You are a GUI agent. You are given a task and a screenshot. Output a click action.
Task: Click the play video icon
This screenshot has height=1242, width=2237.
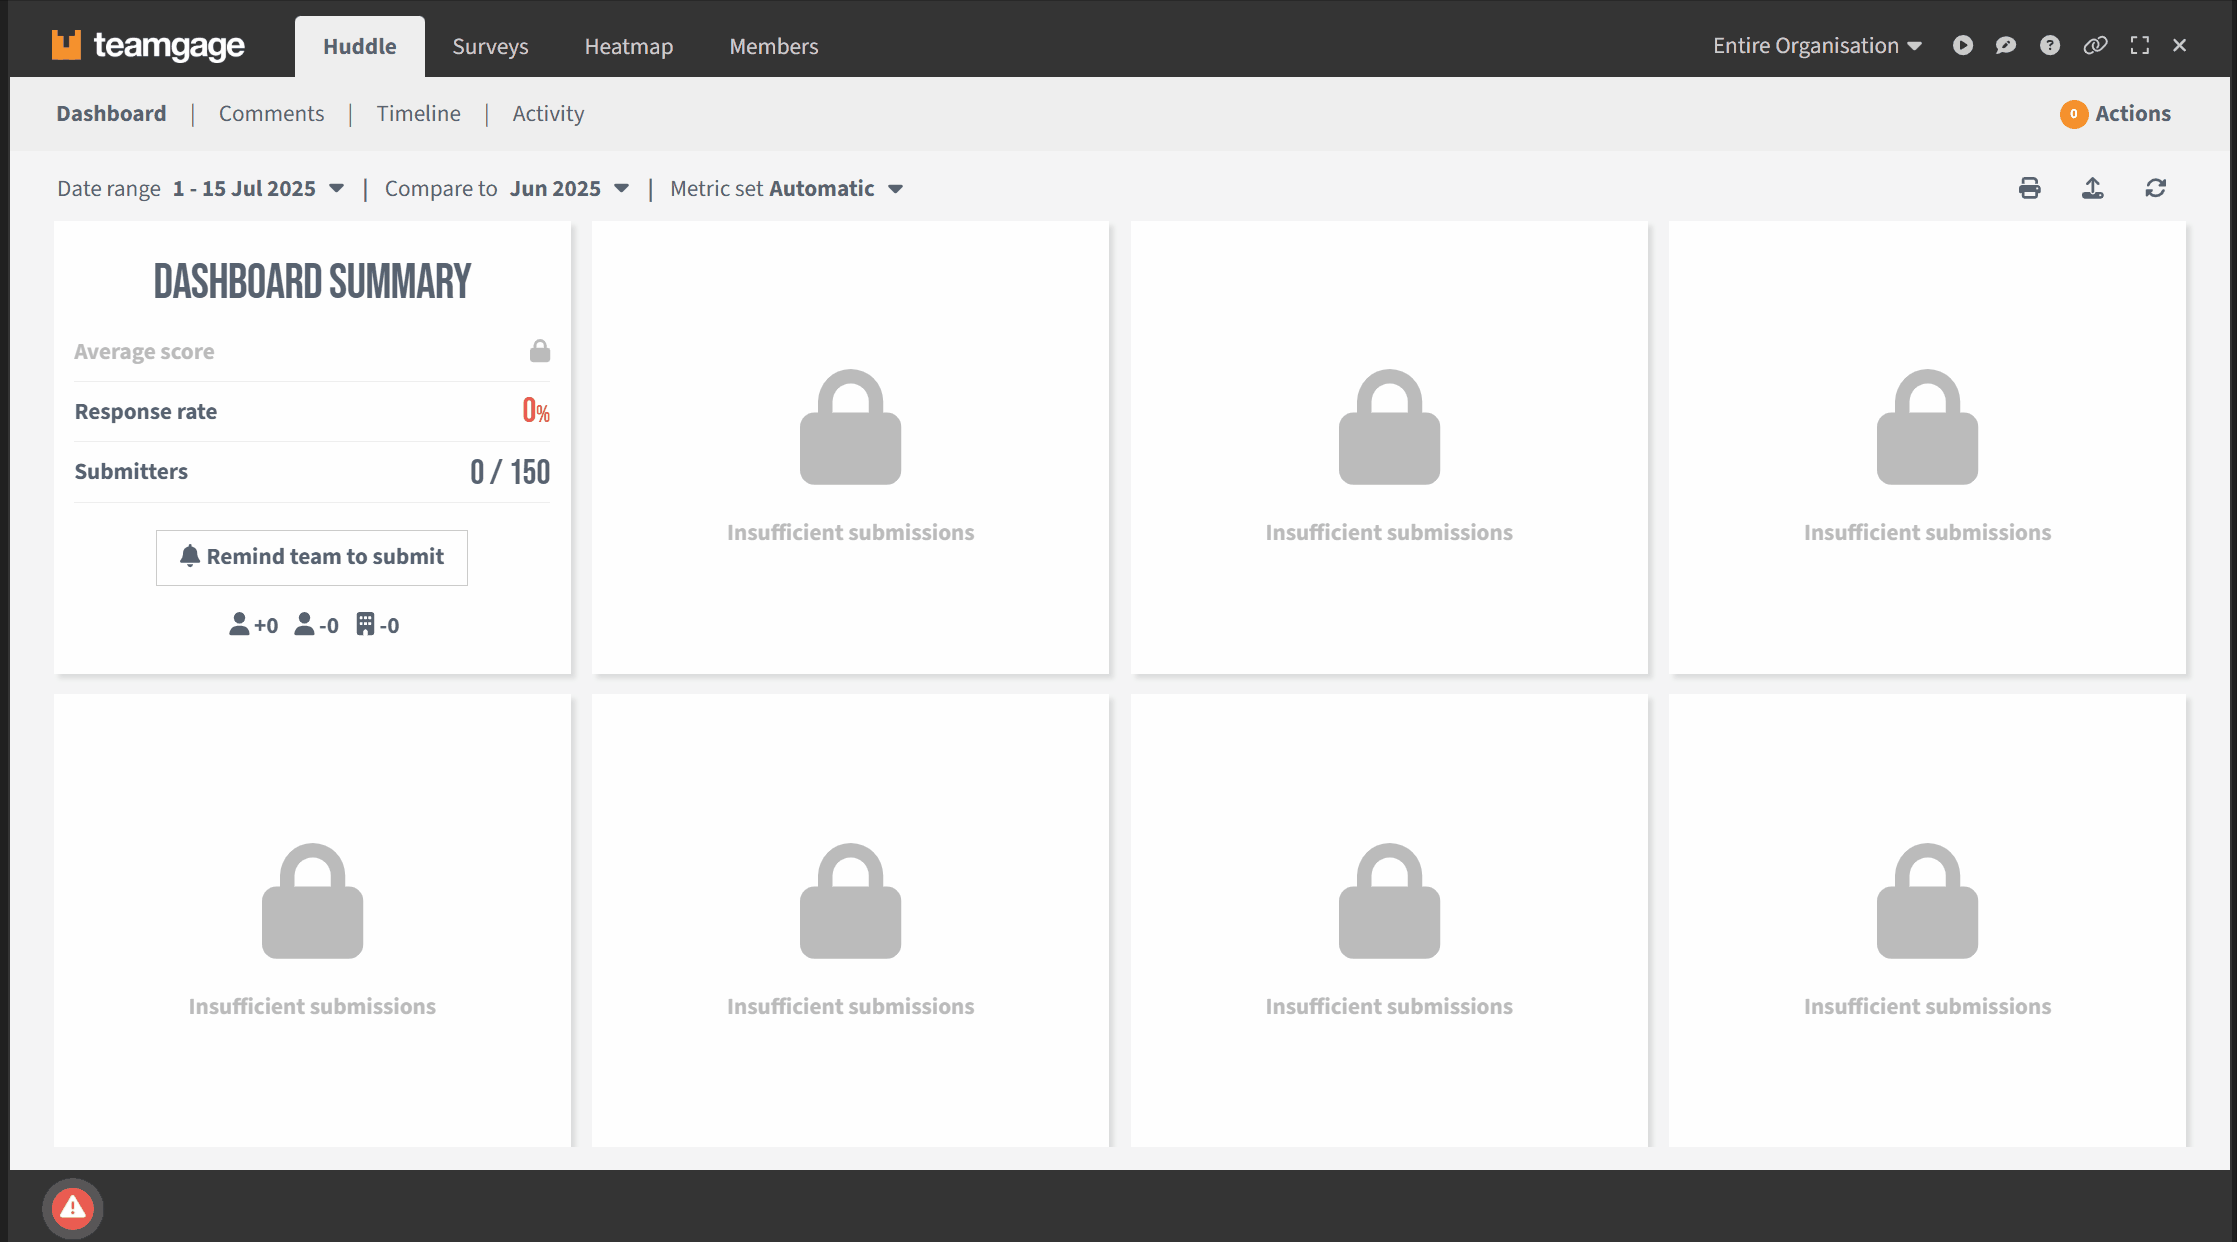coord(1962,45)
